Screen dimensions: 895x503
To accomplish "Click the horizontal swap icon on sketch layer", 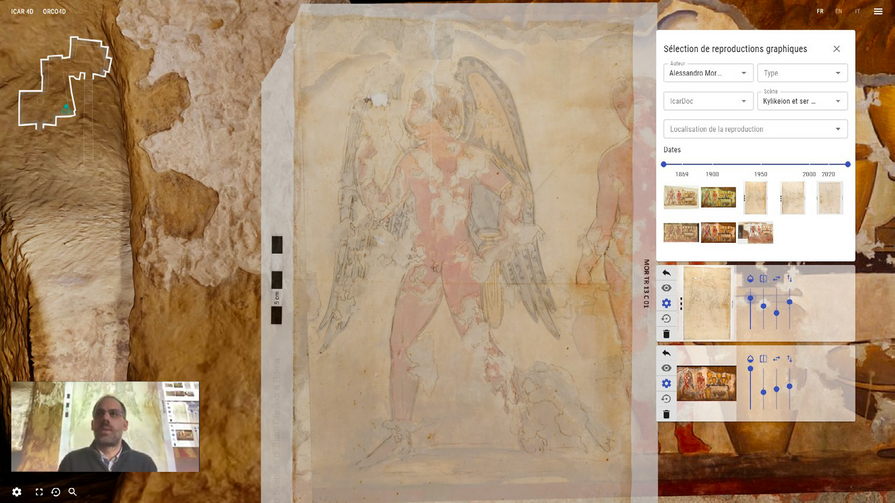I will coord(776,279).
